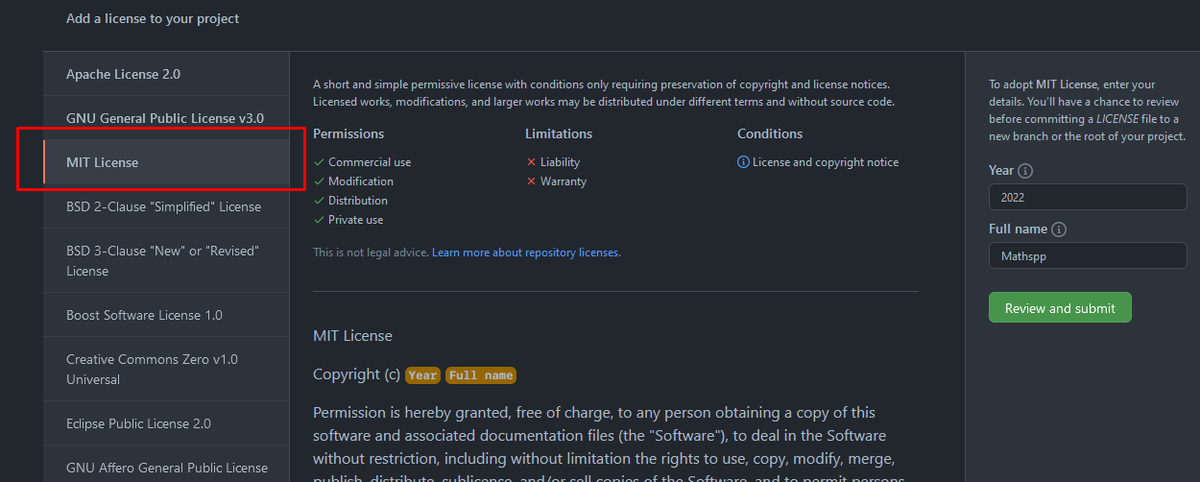Click the Limitations heading

[559, 134]
